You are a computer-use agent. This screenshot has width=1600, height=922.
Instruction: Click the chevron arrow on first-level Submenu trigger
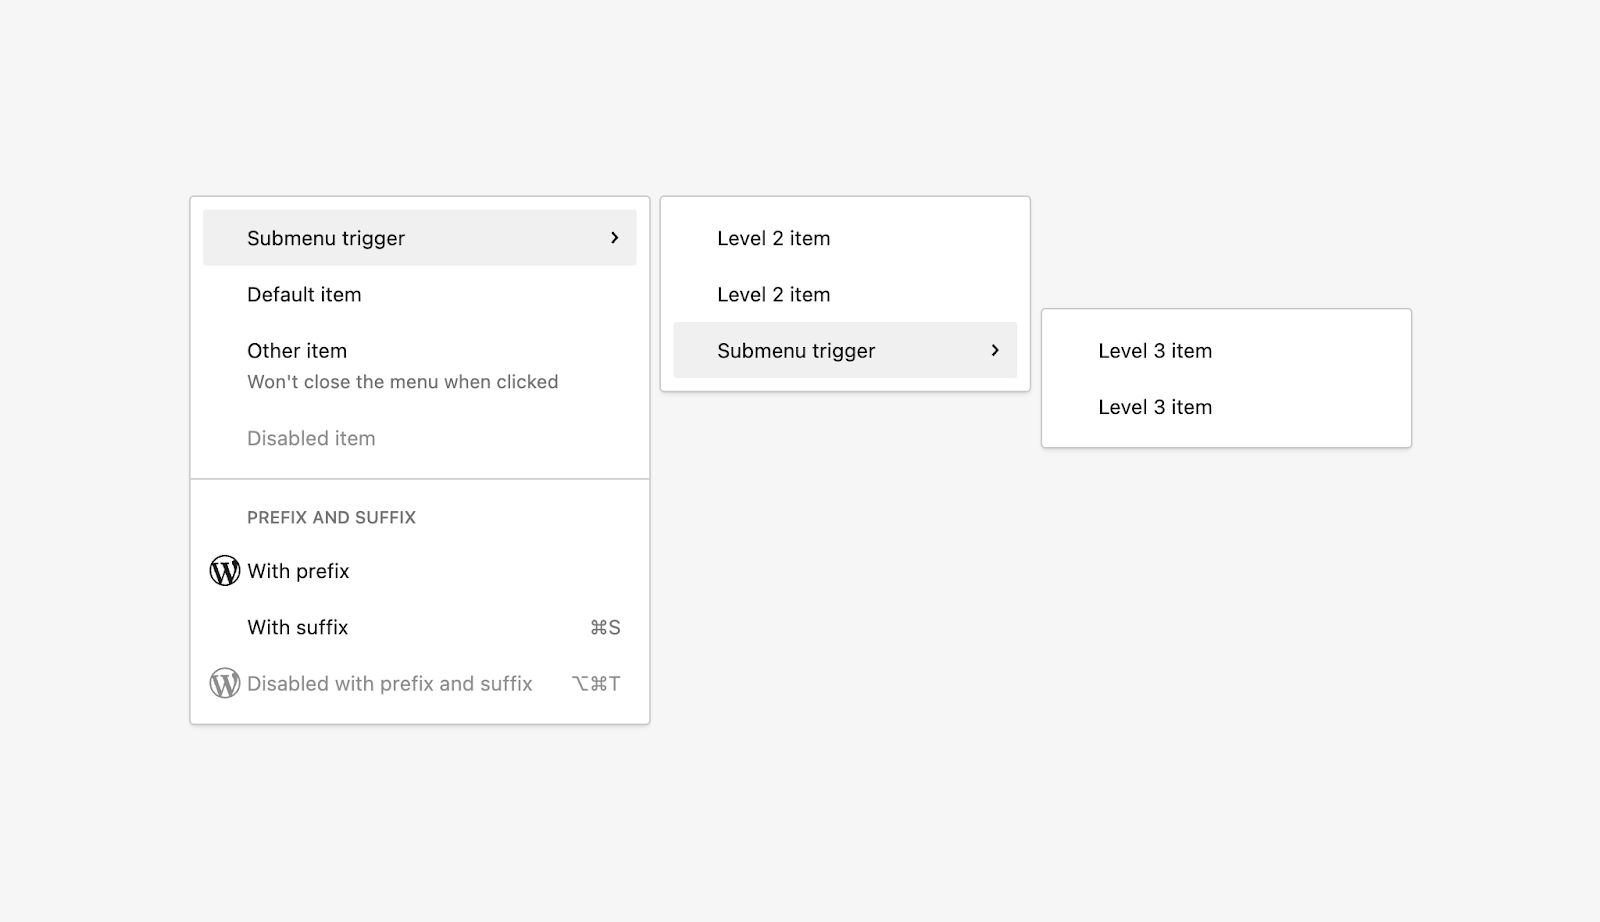(614, 238)
